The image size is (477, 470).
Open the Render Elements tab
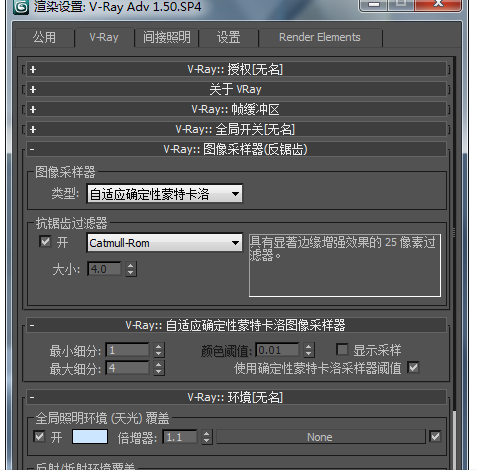(320, 37)
